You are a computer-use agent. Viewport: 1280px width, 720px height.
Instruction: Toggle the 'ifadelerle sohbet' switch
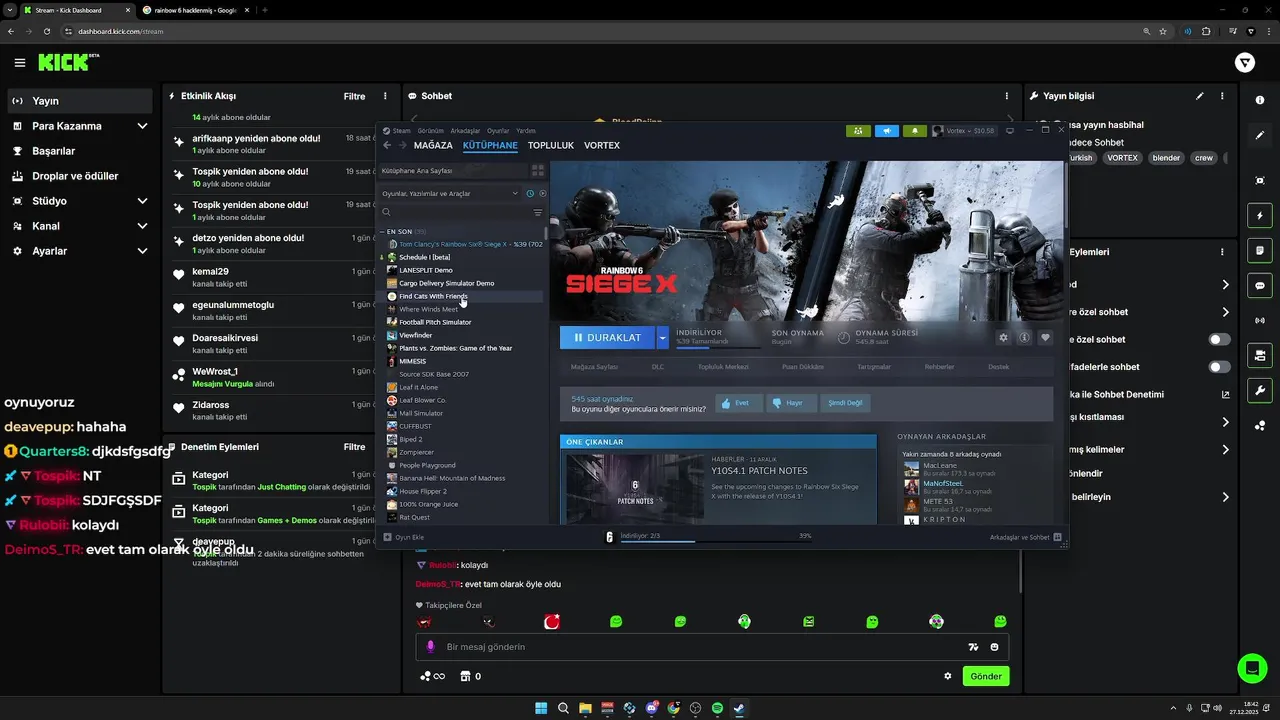1219,367
